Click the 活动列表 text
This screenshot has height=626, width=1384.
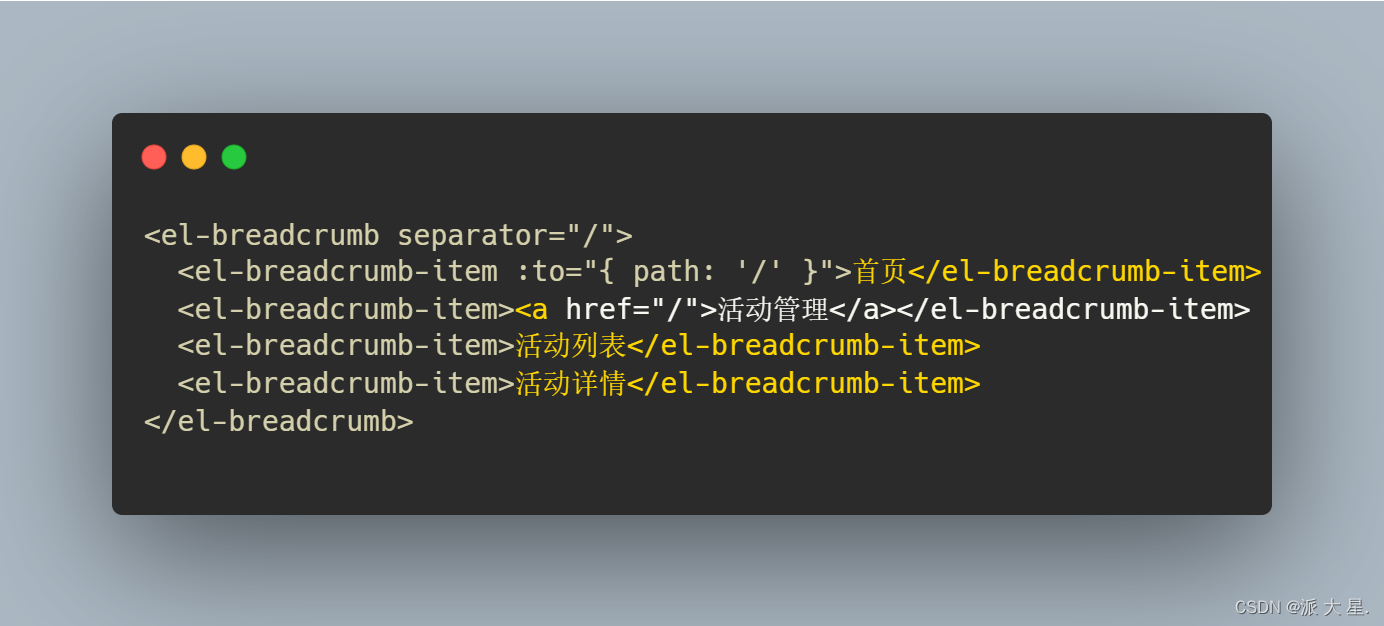pyautogui.click(x=570, y=346)
